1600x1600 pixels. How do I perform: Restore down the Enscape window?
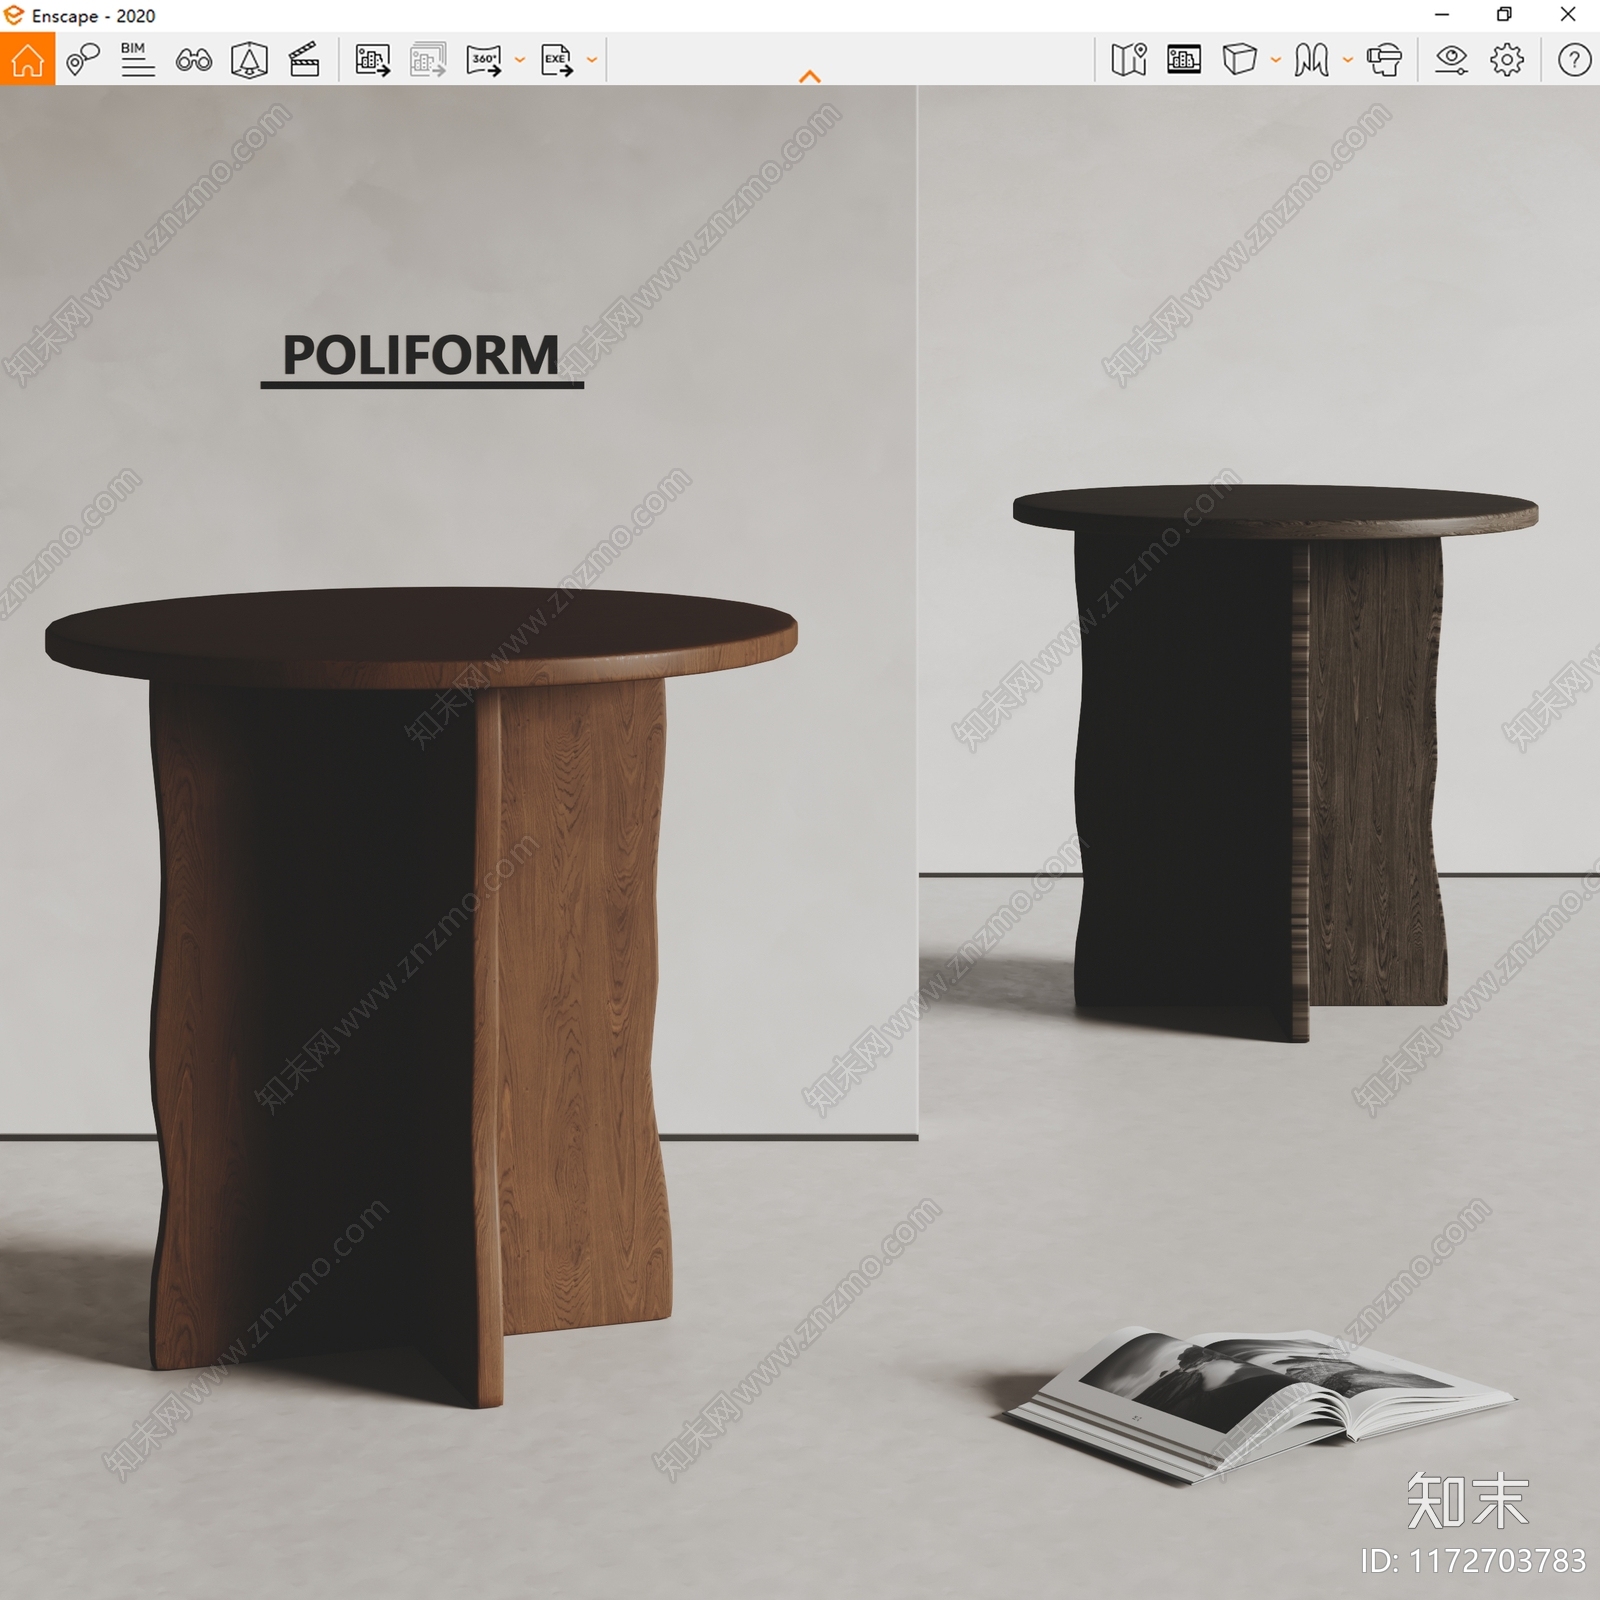tap(1504, 15)
